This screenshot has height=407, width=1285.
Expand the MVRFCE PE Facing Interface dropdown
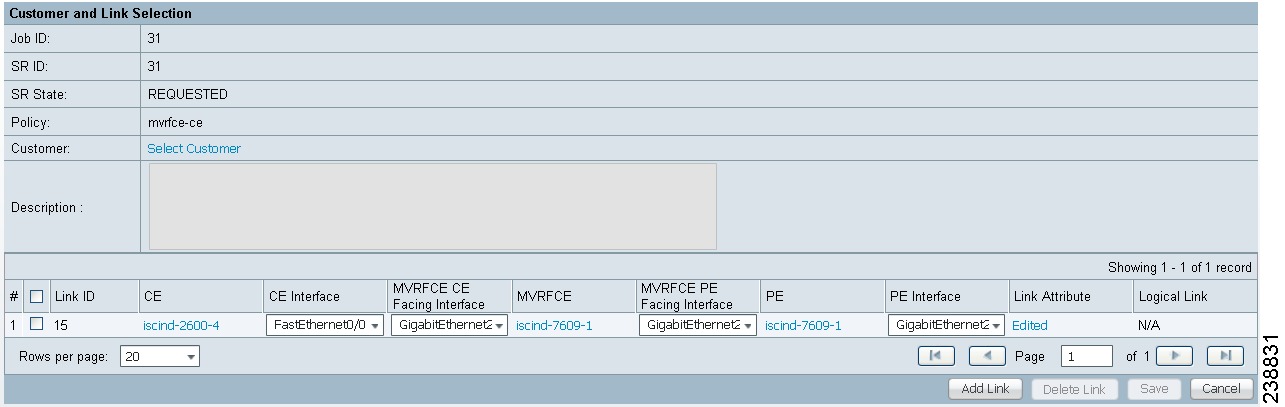point(698,325)
